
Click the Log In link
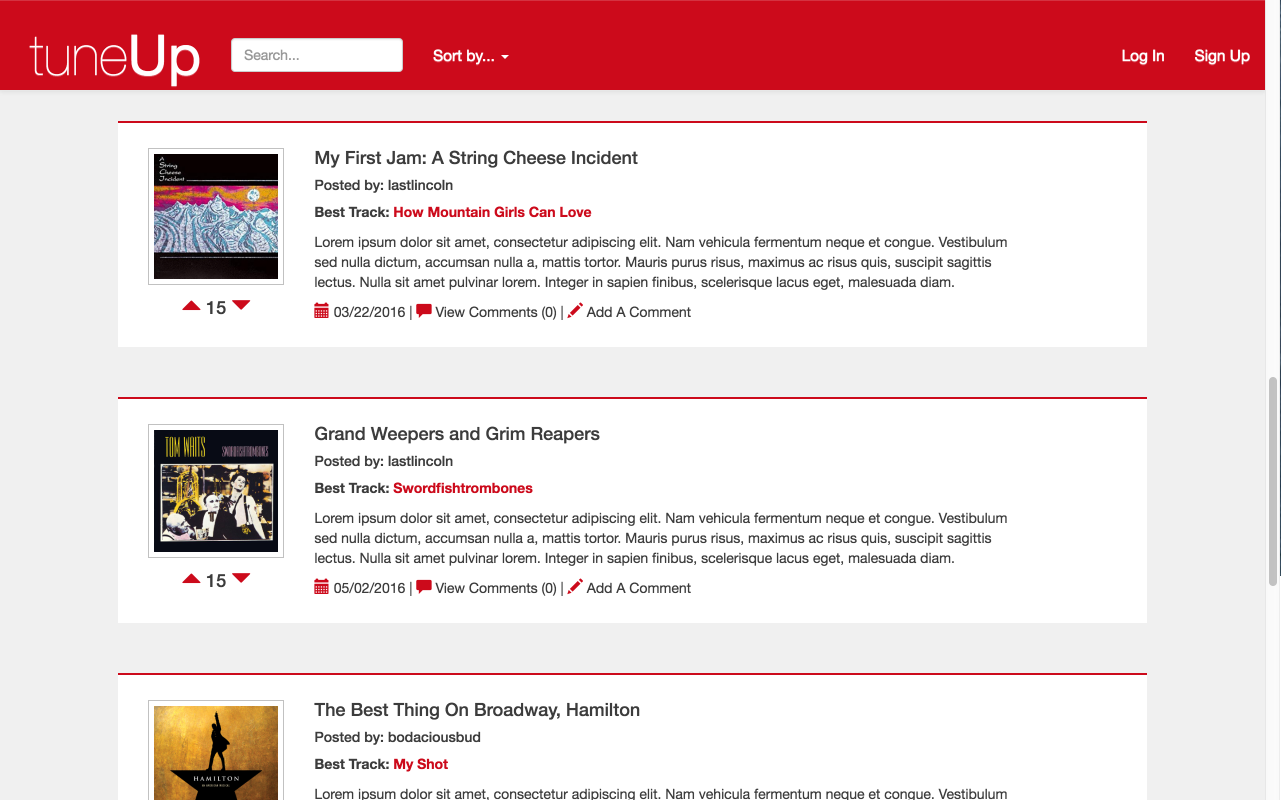pyautogui.click(x=1142, y=56)
